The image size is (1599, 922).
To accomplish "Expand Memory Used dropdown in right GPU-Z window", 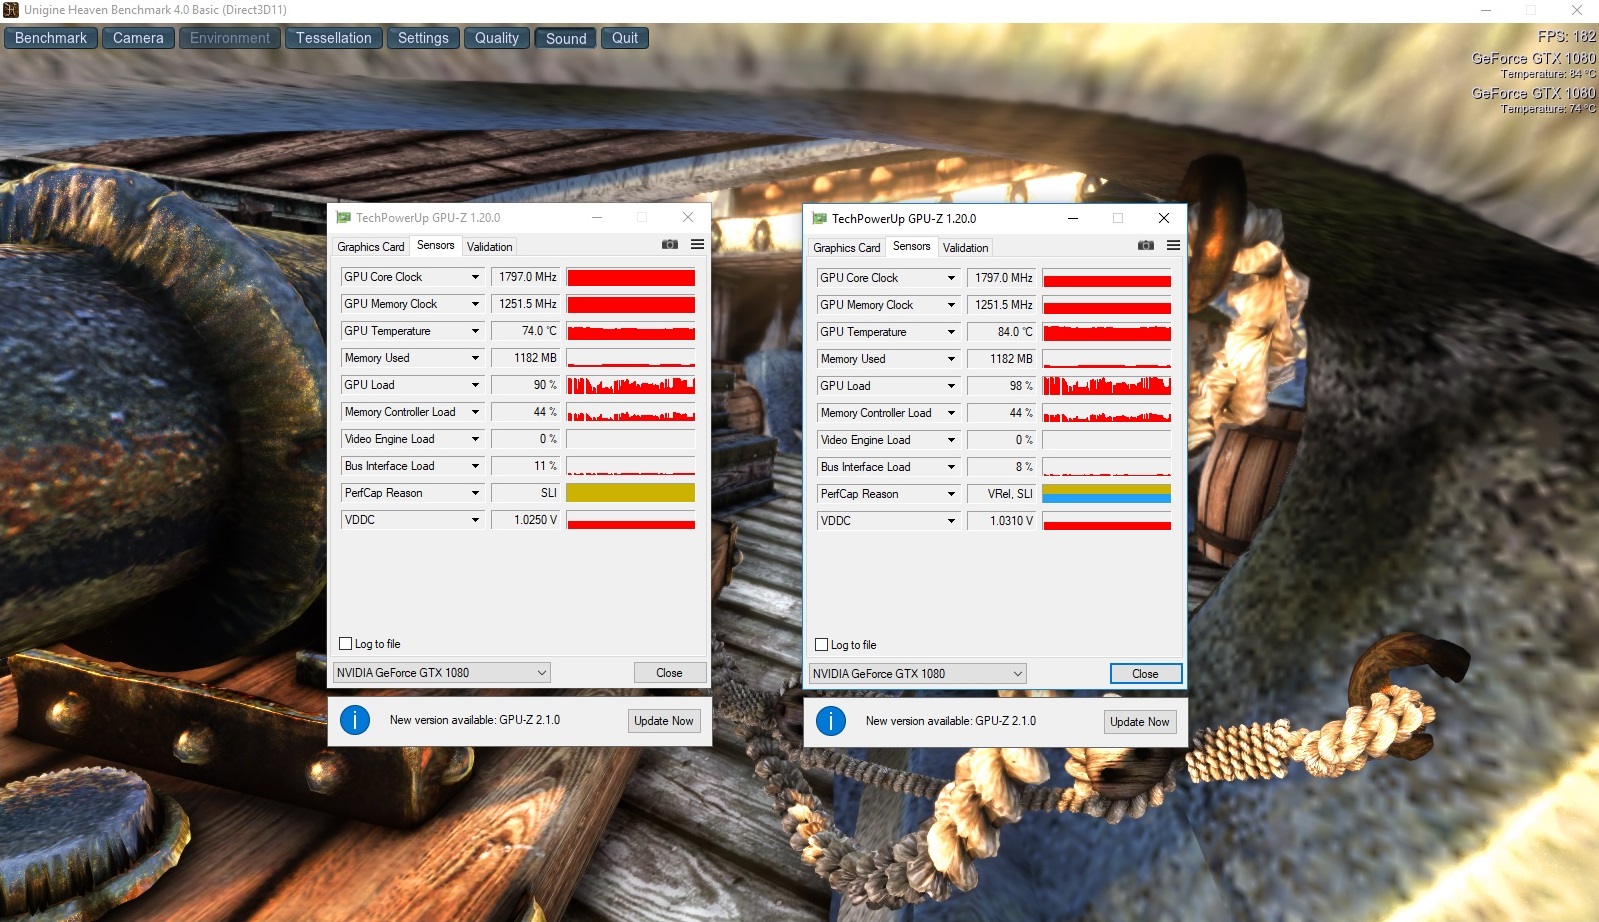I will tap(951, 359).
